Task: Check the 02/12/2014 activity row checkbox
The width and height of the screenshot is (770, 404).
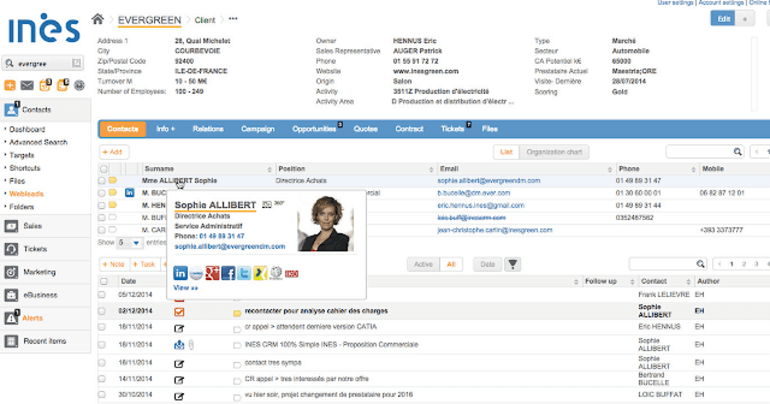Action: point(102,311)
